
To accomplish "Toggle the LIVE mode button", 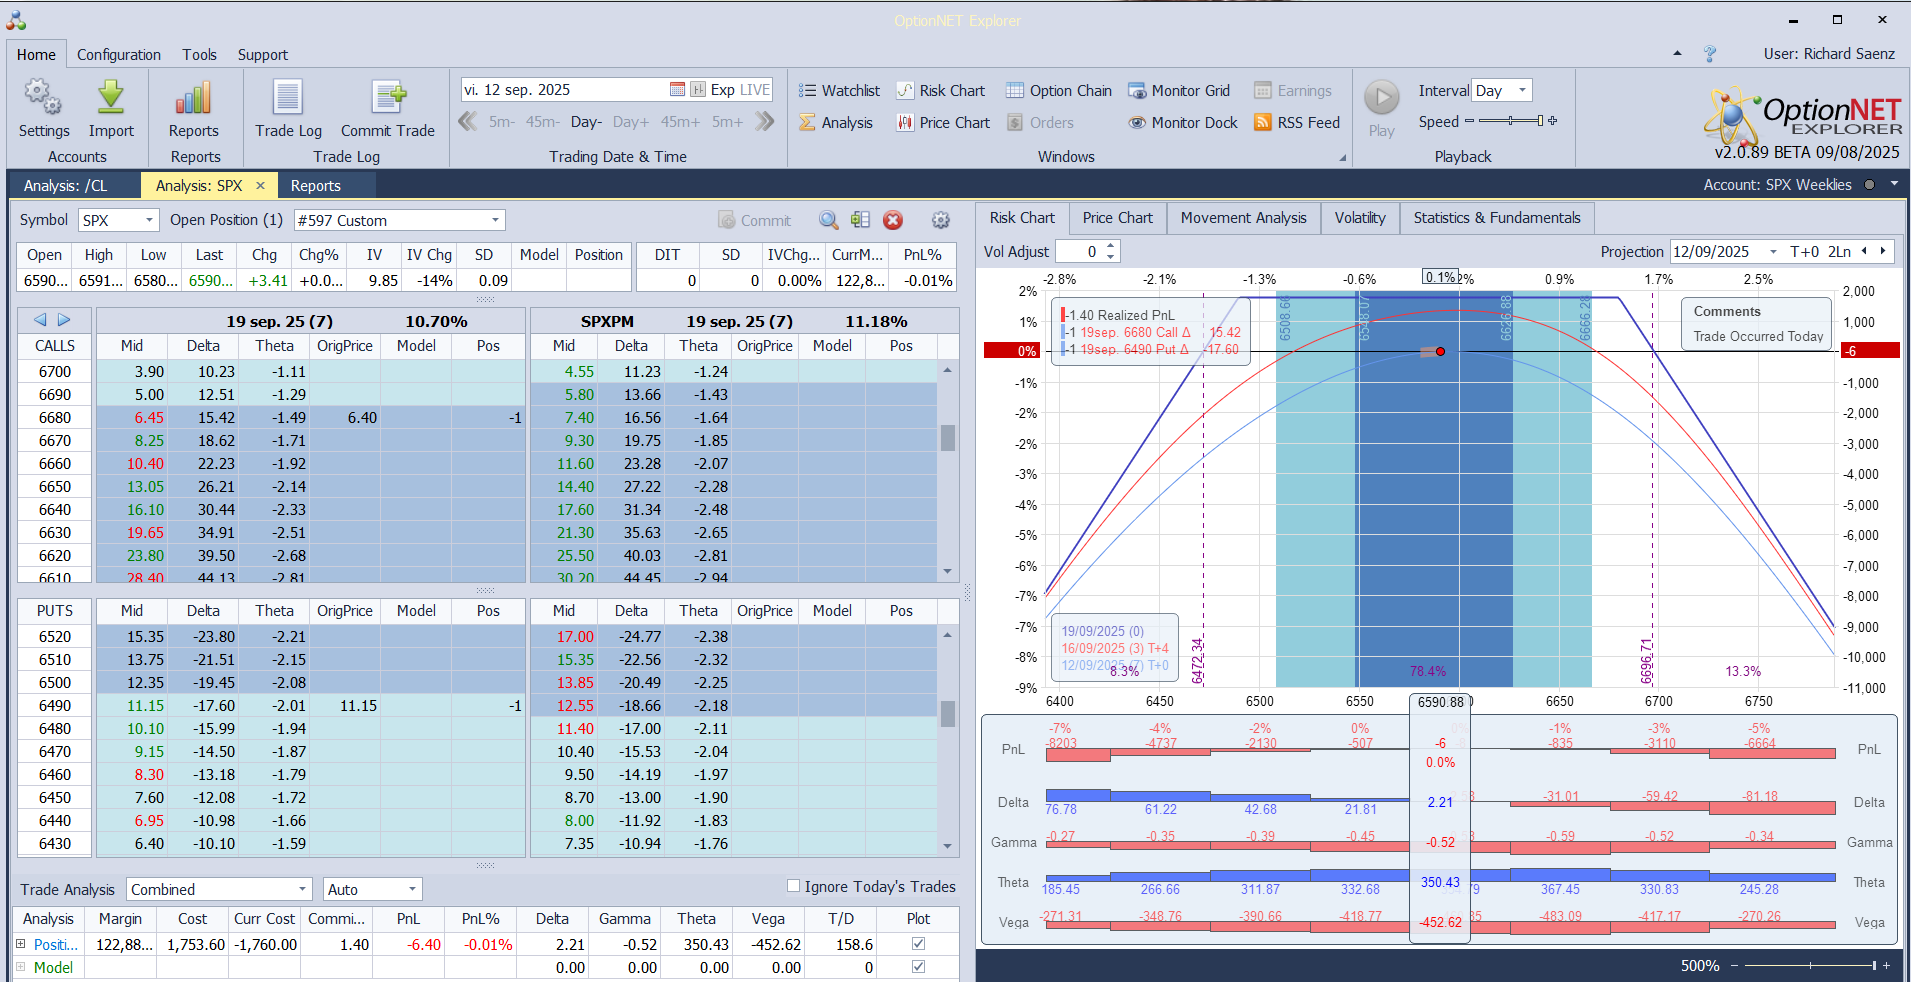I will click(755, 90).
